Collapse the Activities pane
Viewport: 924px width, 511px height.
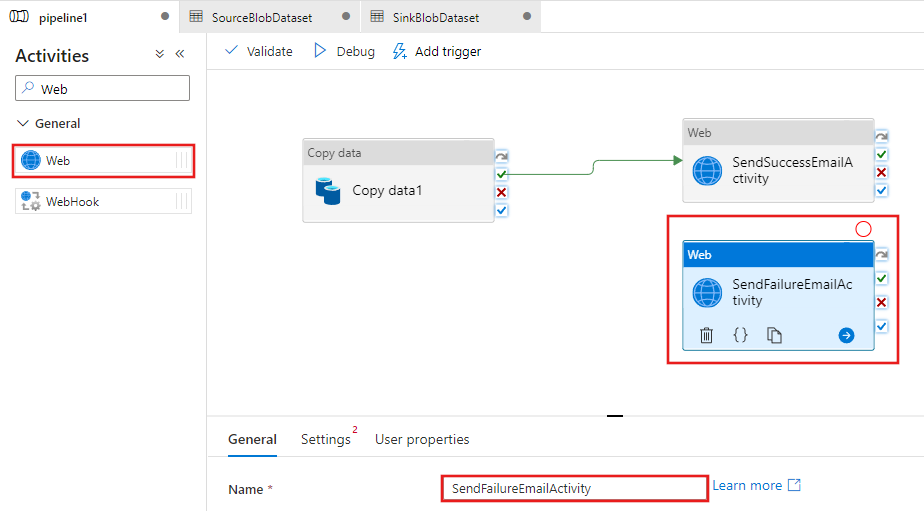pos(180,54)
